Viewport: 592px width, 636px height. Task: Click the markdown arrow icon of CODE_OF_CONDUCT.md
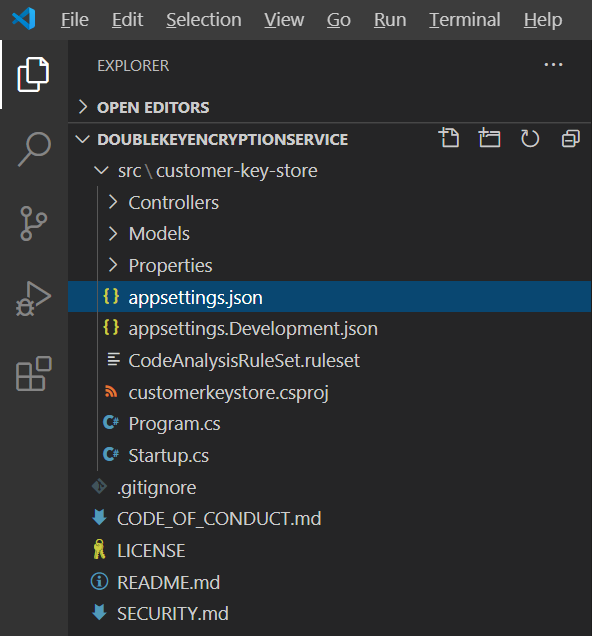(x=99, y=518)
